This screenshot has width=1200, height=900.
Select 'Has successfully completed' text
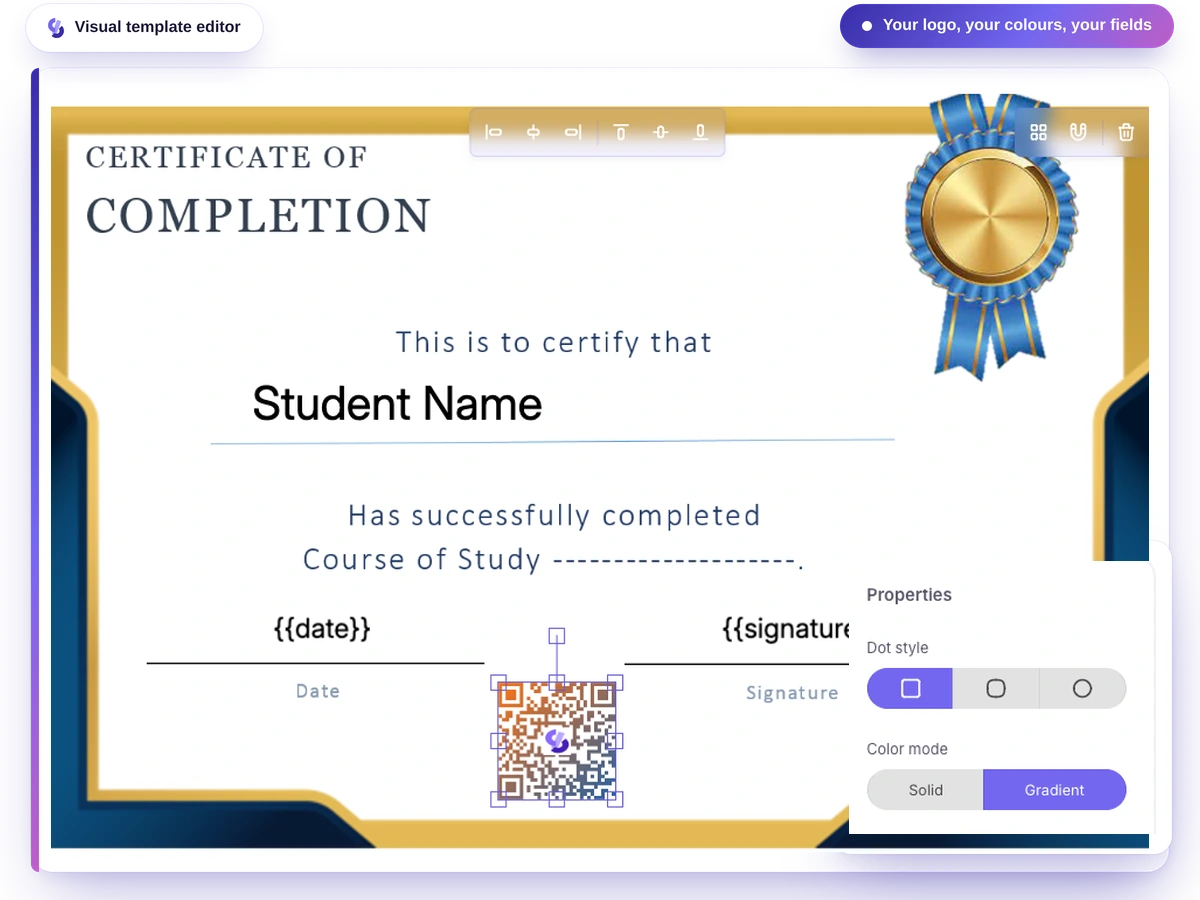(x=554, y=516)
